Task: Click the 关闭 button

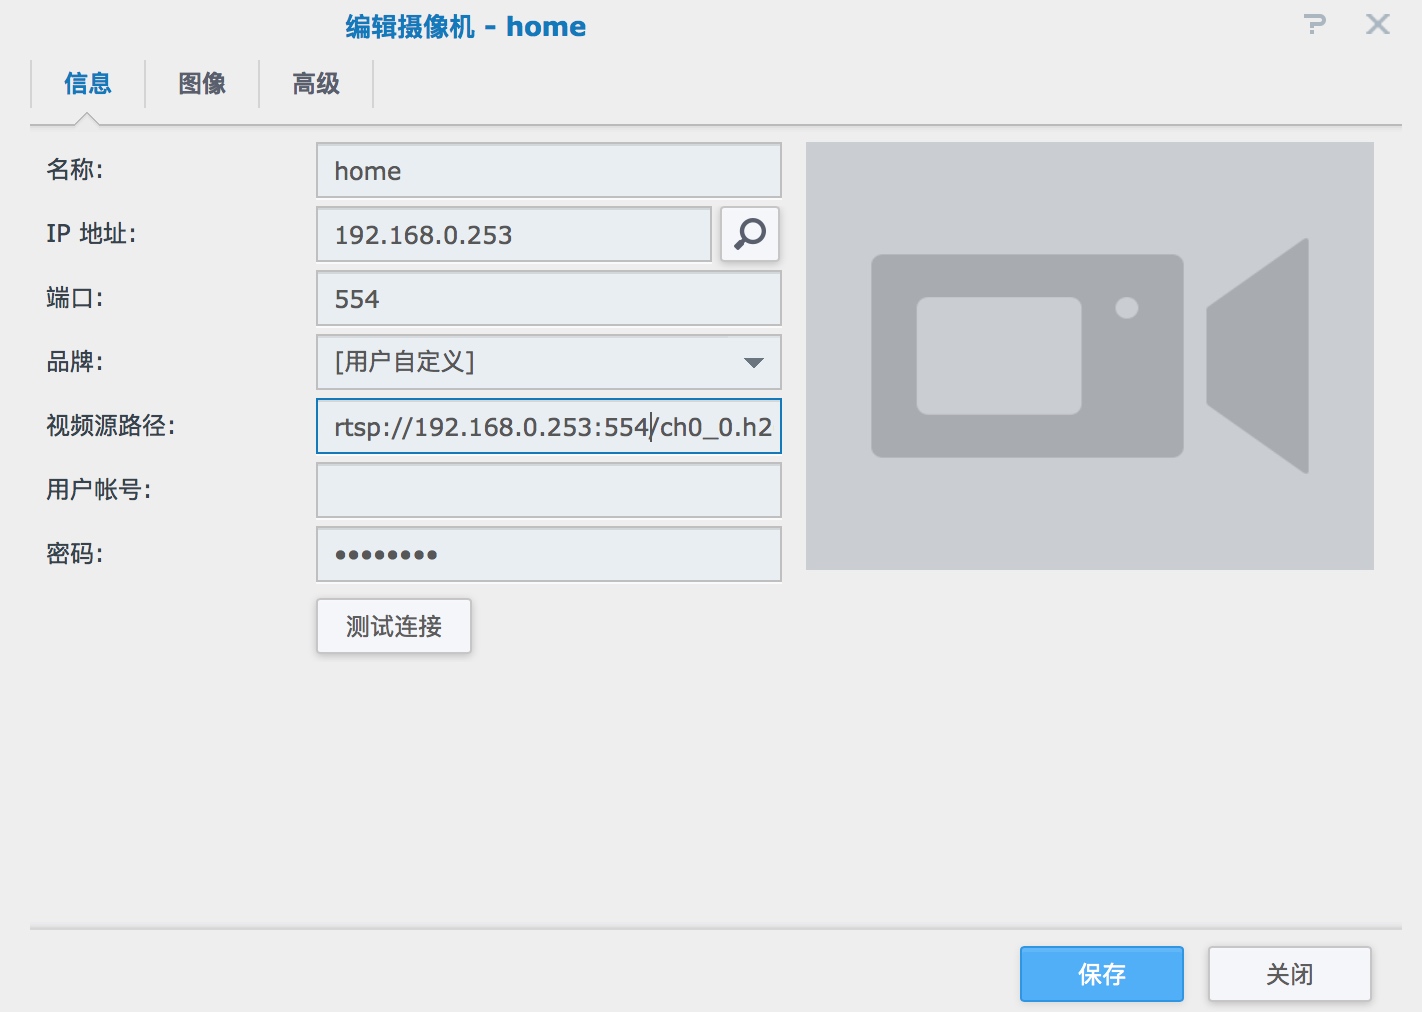Action: (x=1290, y=974)
